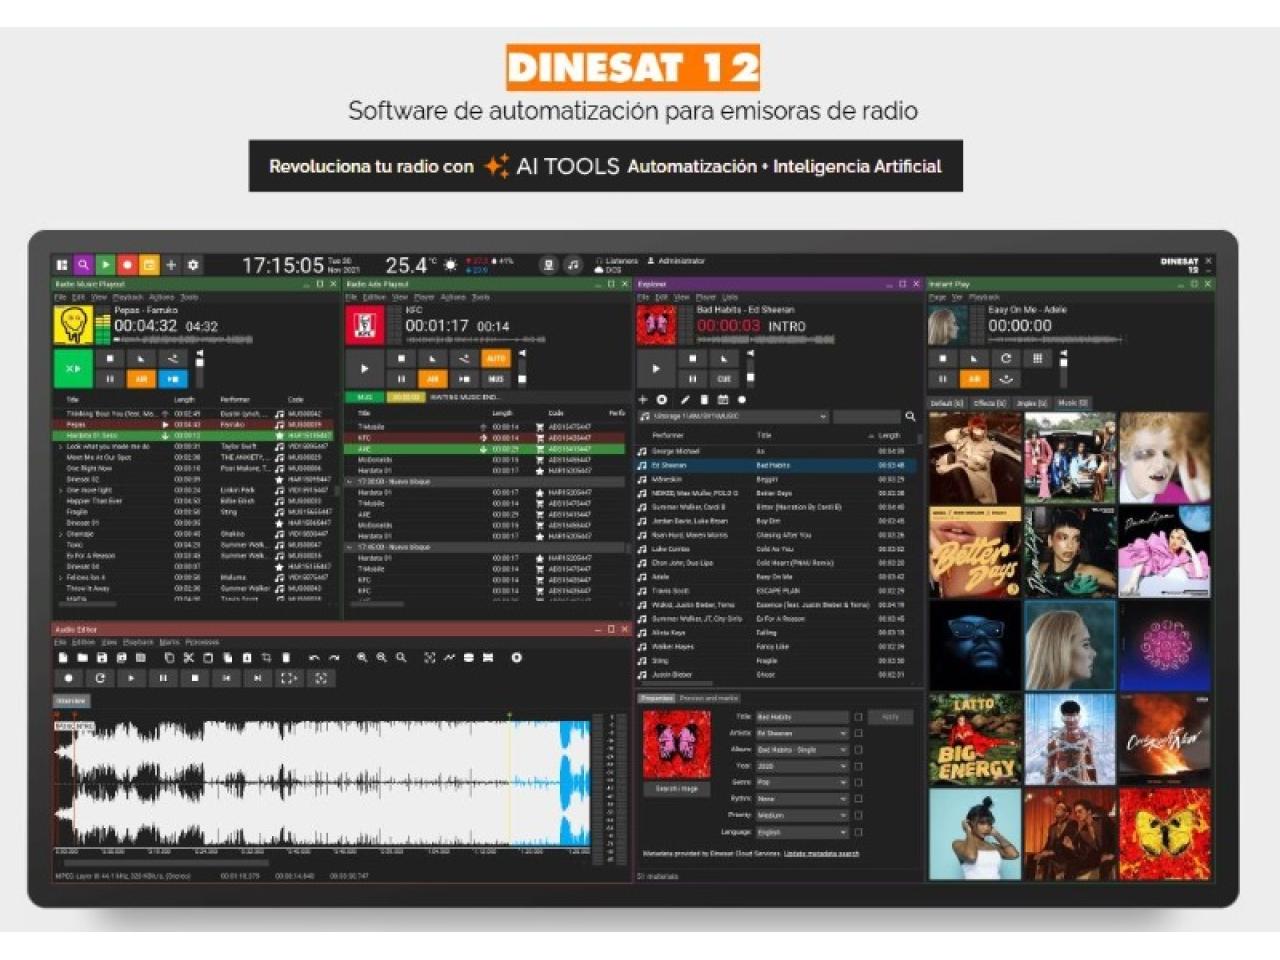Click the CUE button in Explorer
This screenshot has height=960, width=1280.
723,379
